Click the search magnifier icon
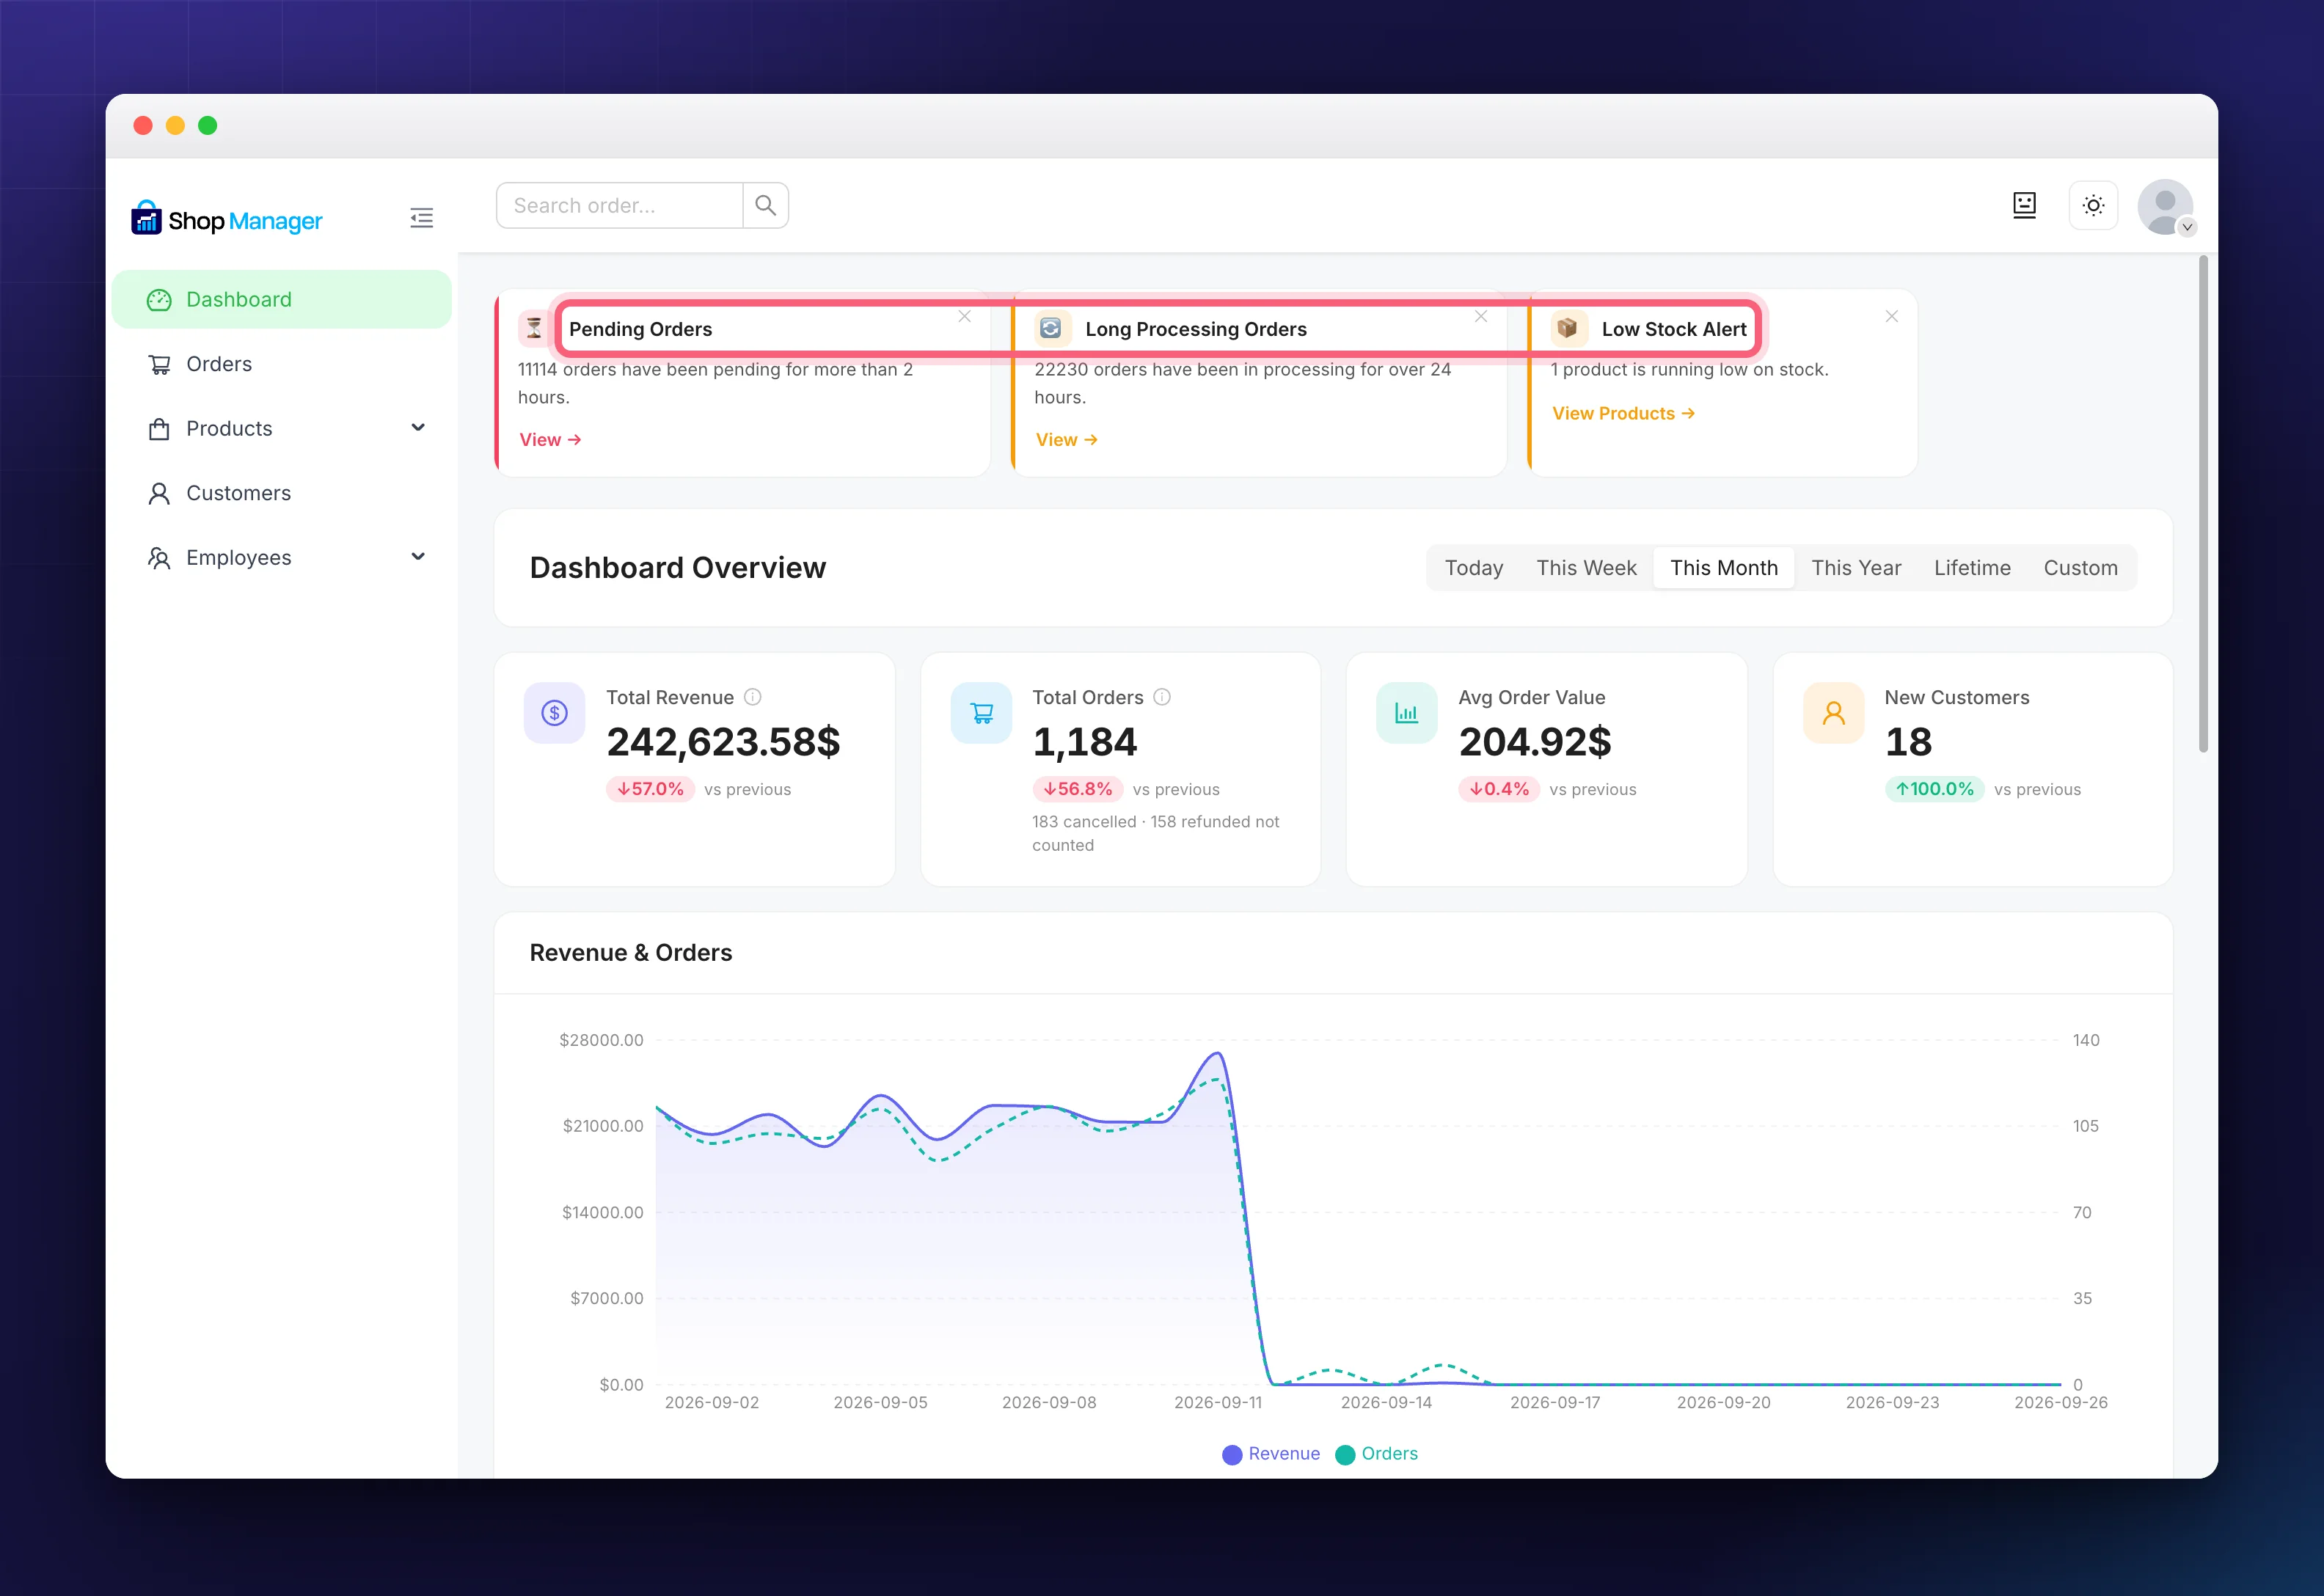This screenshot has width=2324, height=1596. click(x=766, y=205)
